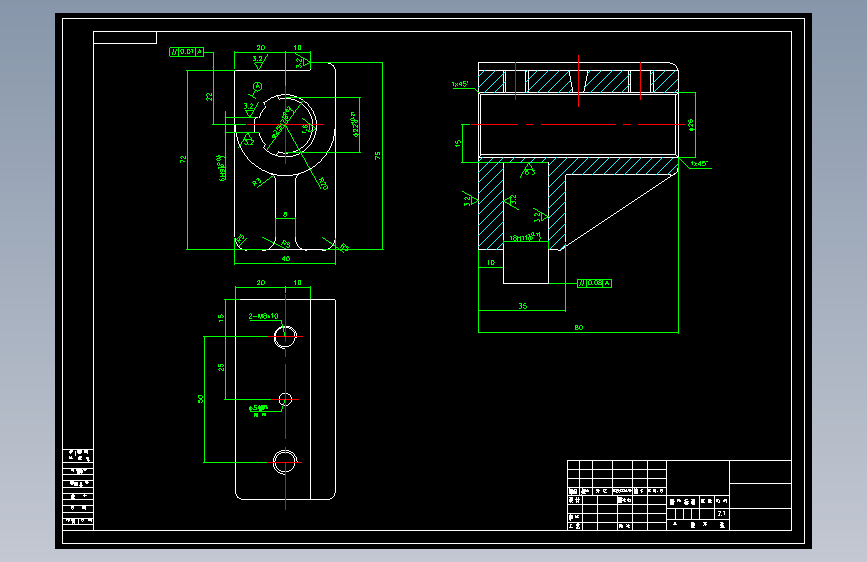
Task: Click the 50 hole spacing dimension
Action: pos(200,399)
